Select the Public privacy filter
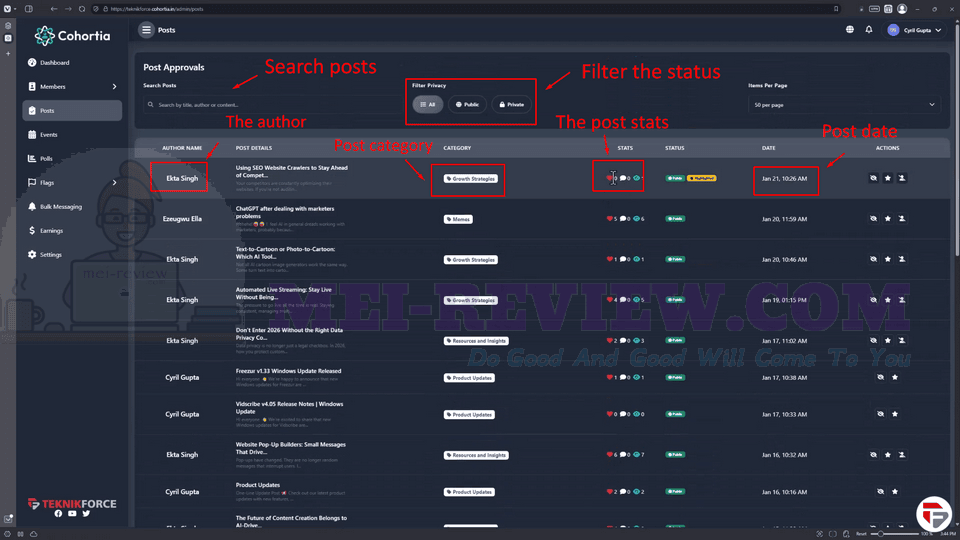This screenshot has width=960, height=540. pos(467,105)
